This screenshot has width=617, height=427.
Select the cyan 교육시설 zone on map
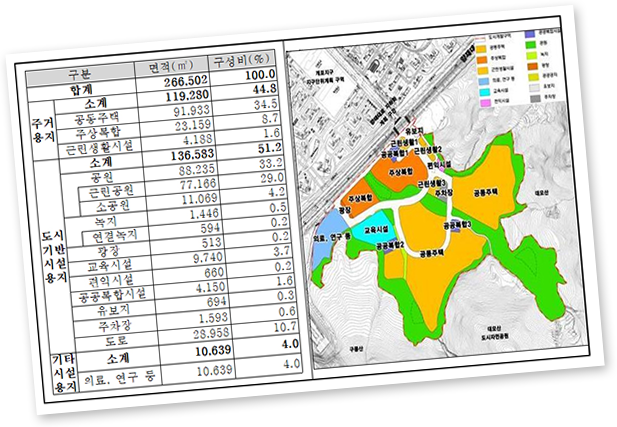point(371,228)
